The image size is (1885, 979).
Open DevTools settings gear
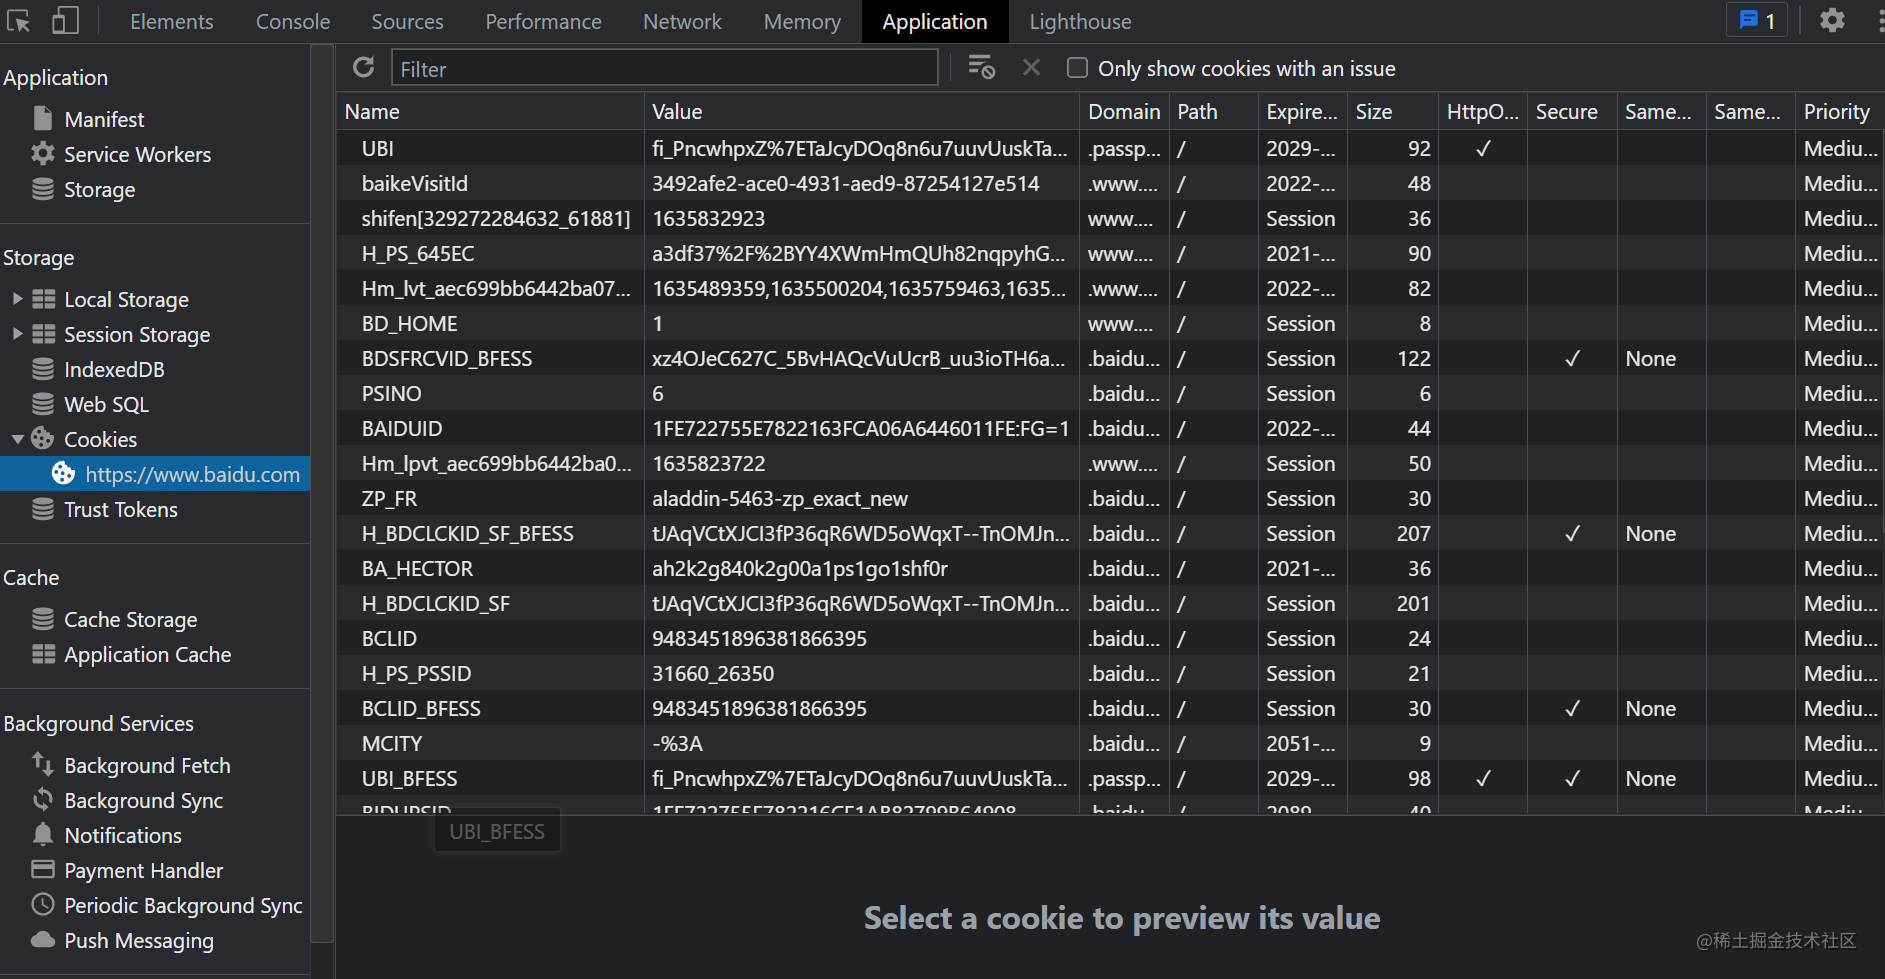(1832, 20)
